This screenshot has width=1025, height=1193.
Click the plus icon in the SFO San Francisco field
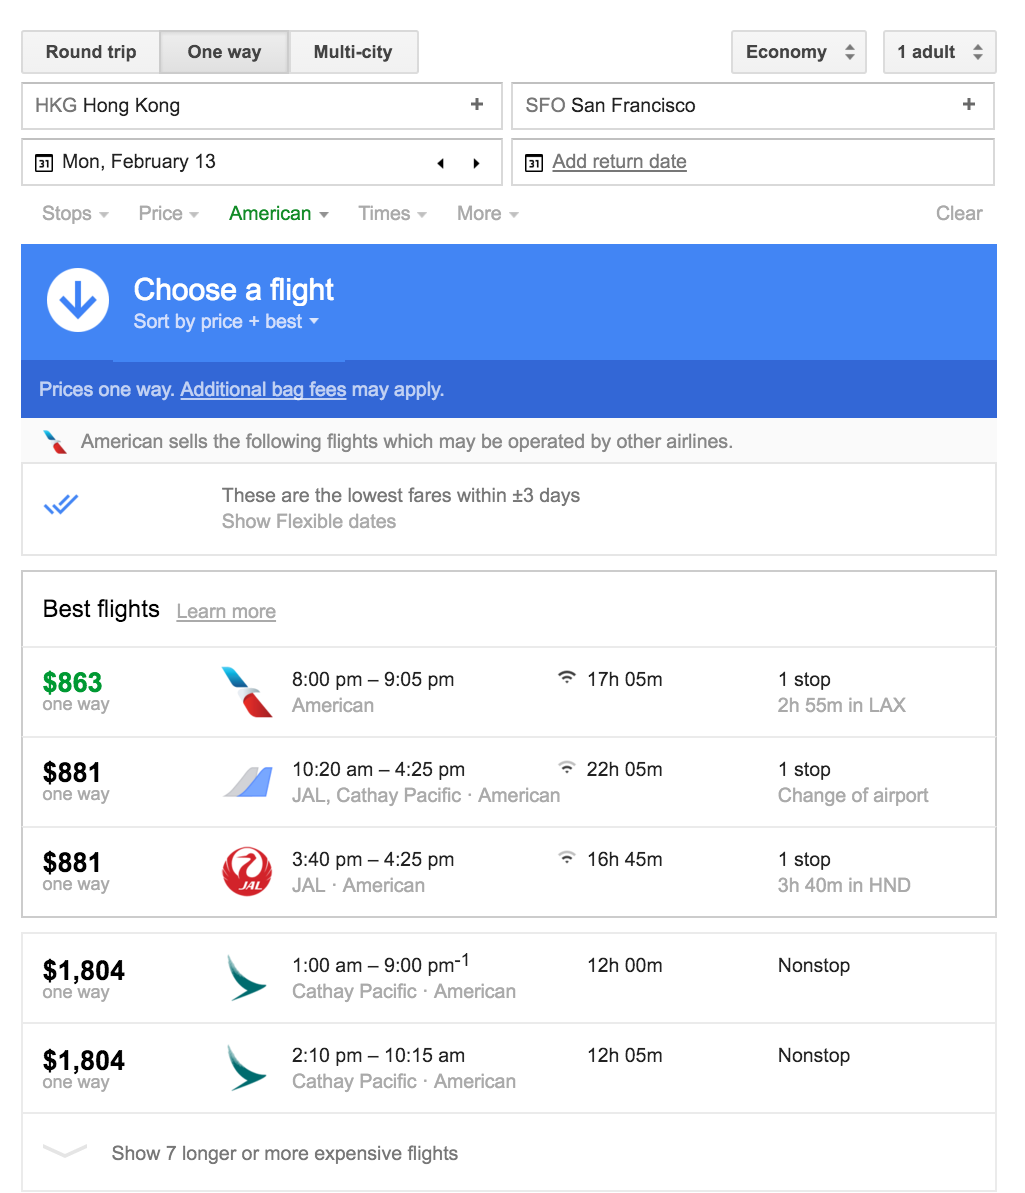click(968, 104)
